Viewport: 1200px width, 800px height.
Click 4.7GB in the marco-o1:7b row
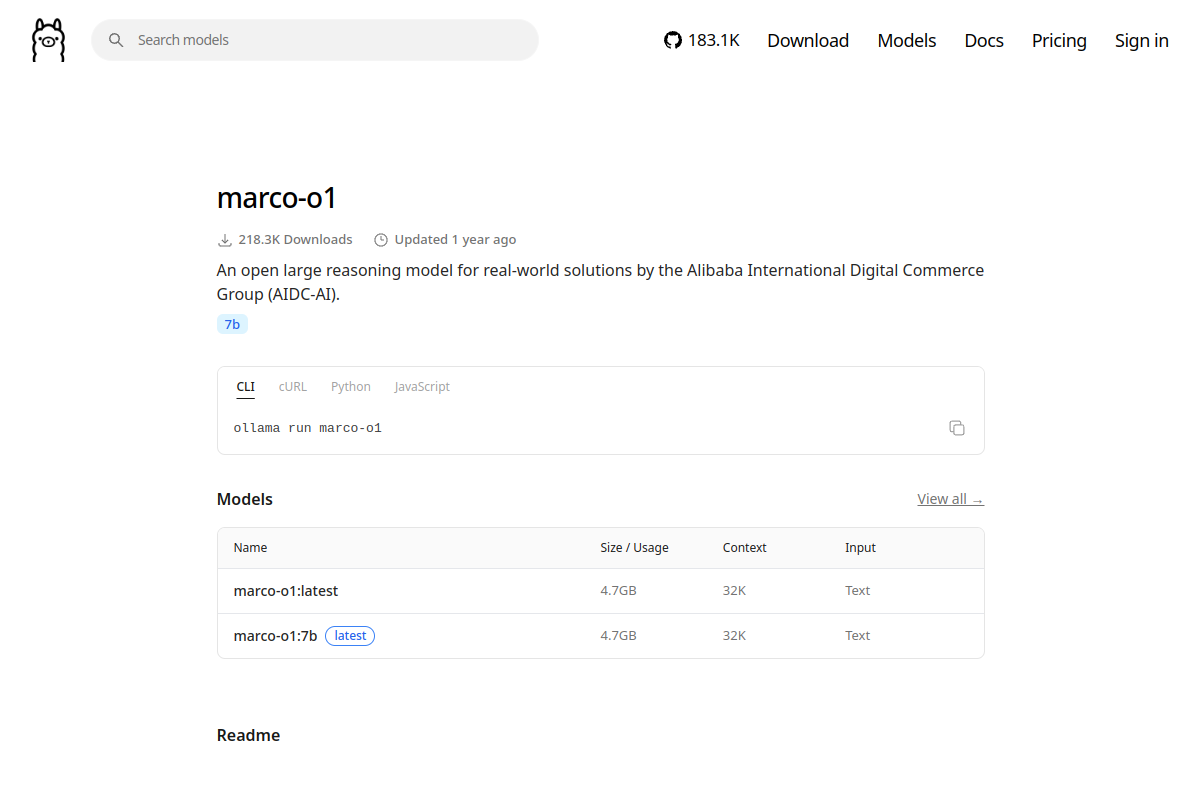point(618,636)
